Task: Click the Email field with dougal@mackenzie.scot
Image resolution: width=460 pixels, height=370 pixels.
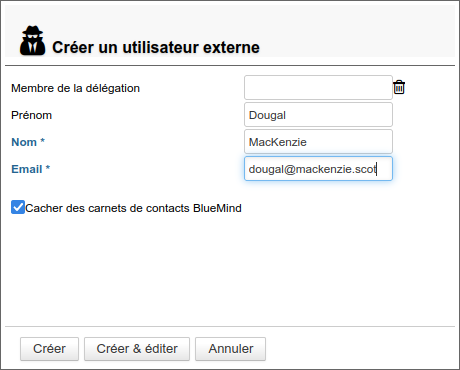Action: point(318,169)
